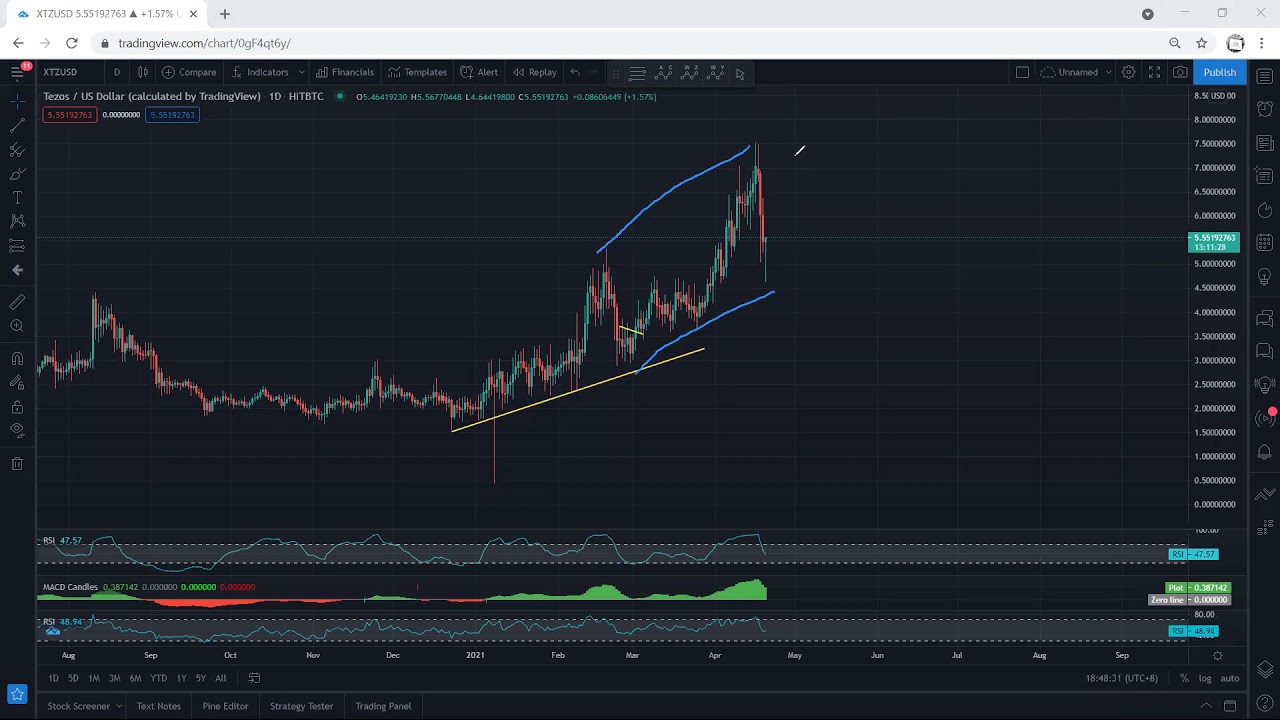Open indicator Templates
This screenshot has width=1280, height=720.
tap(417, 72)
